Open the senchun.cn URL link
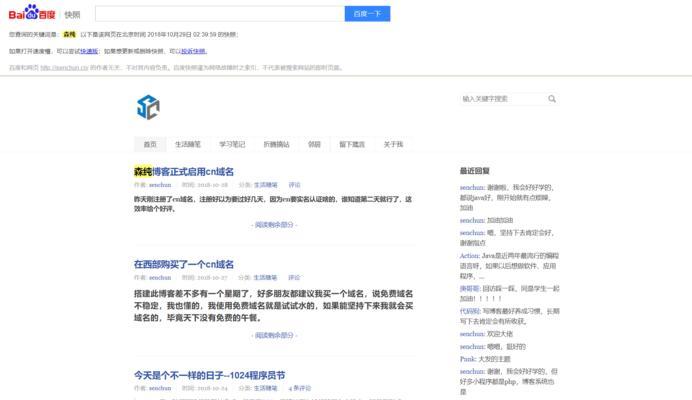The height and width of the screenshot is (400, 692). (x=64, y=68)
